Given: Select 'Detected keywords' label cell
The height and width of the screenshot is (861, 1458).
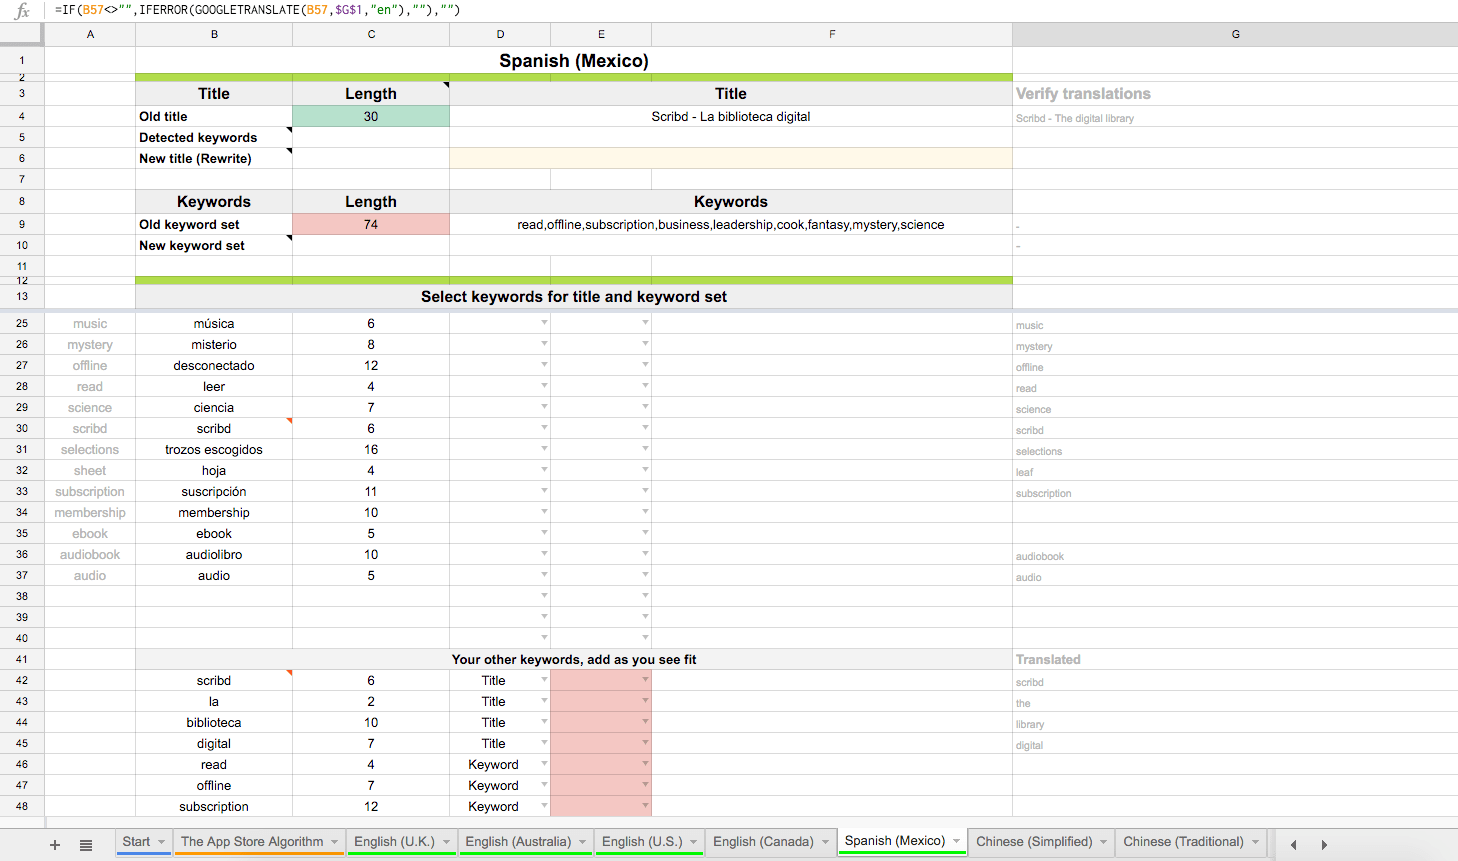Looking at the screenshot, I should (x=214, y=137).
